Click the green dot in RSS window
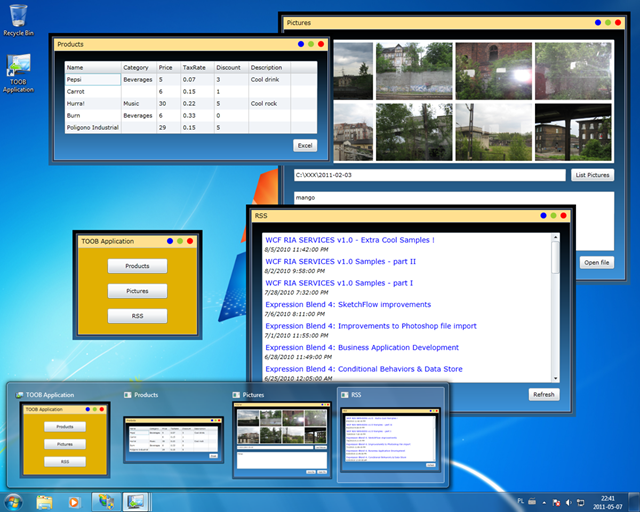Viewport: 640px width, 512px height. point(553,216)
